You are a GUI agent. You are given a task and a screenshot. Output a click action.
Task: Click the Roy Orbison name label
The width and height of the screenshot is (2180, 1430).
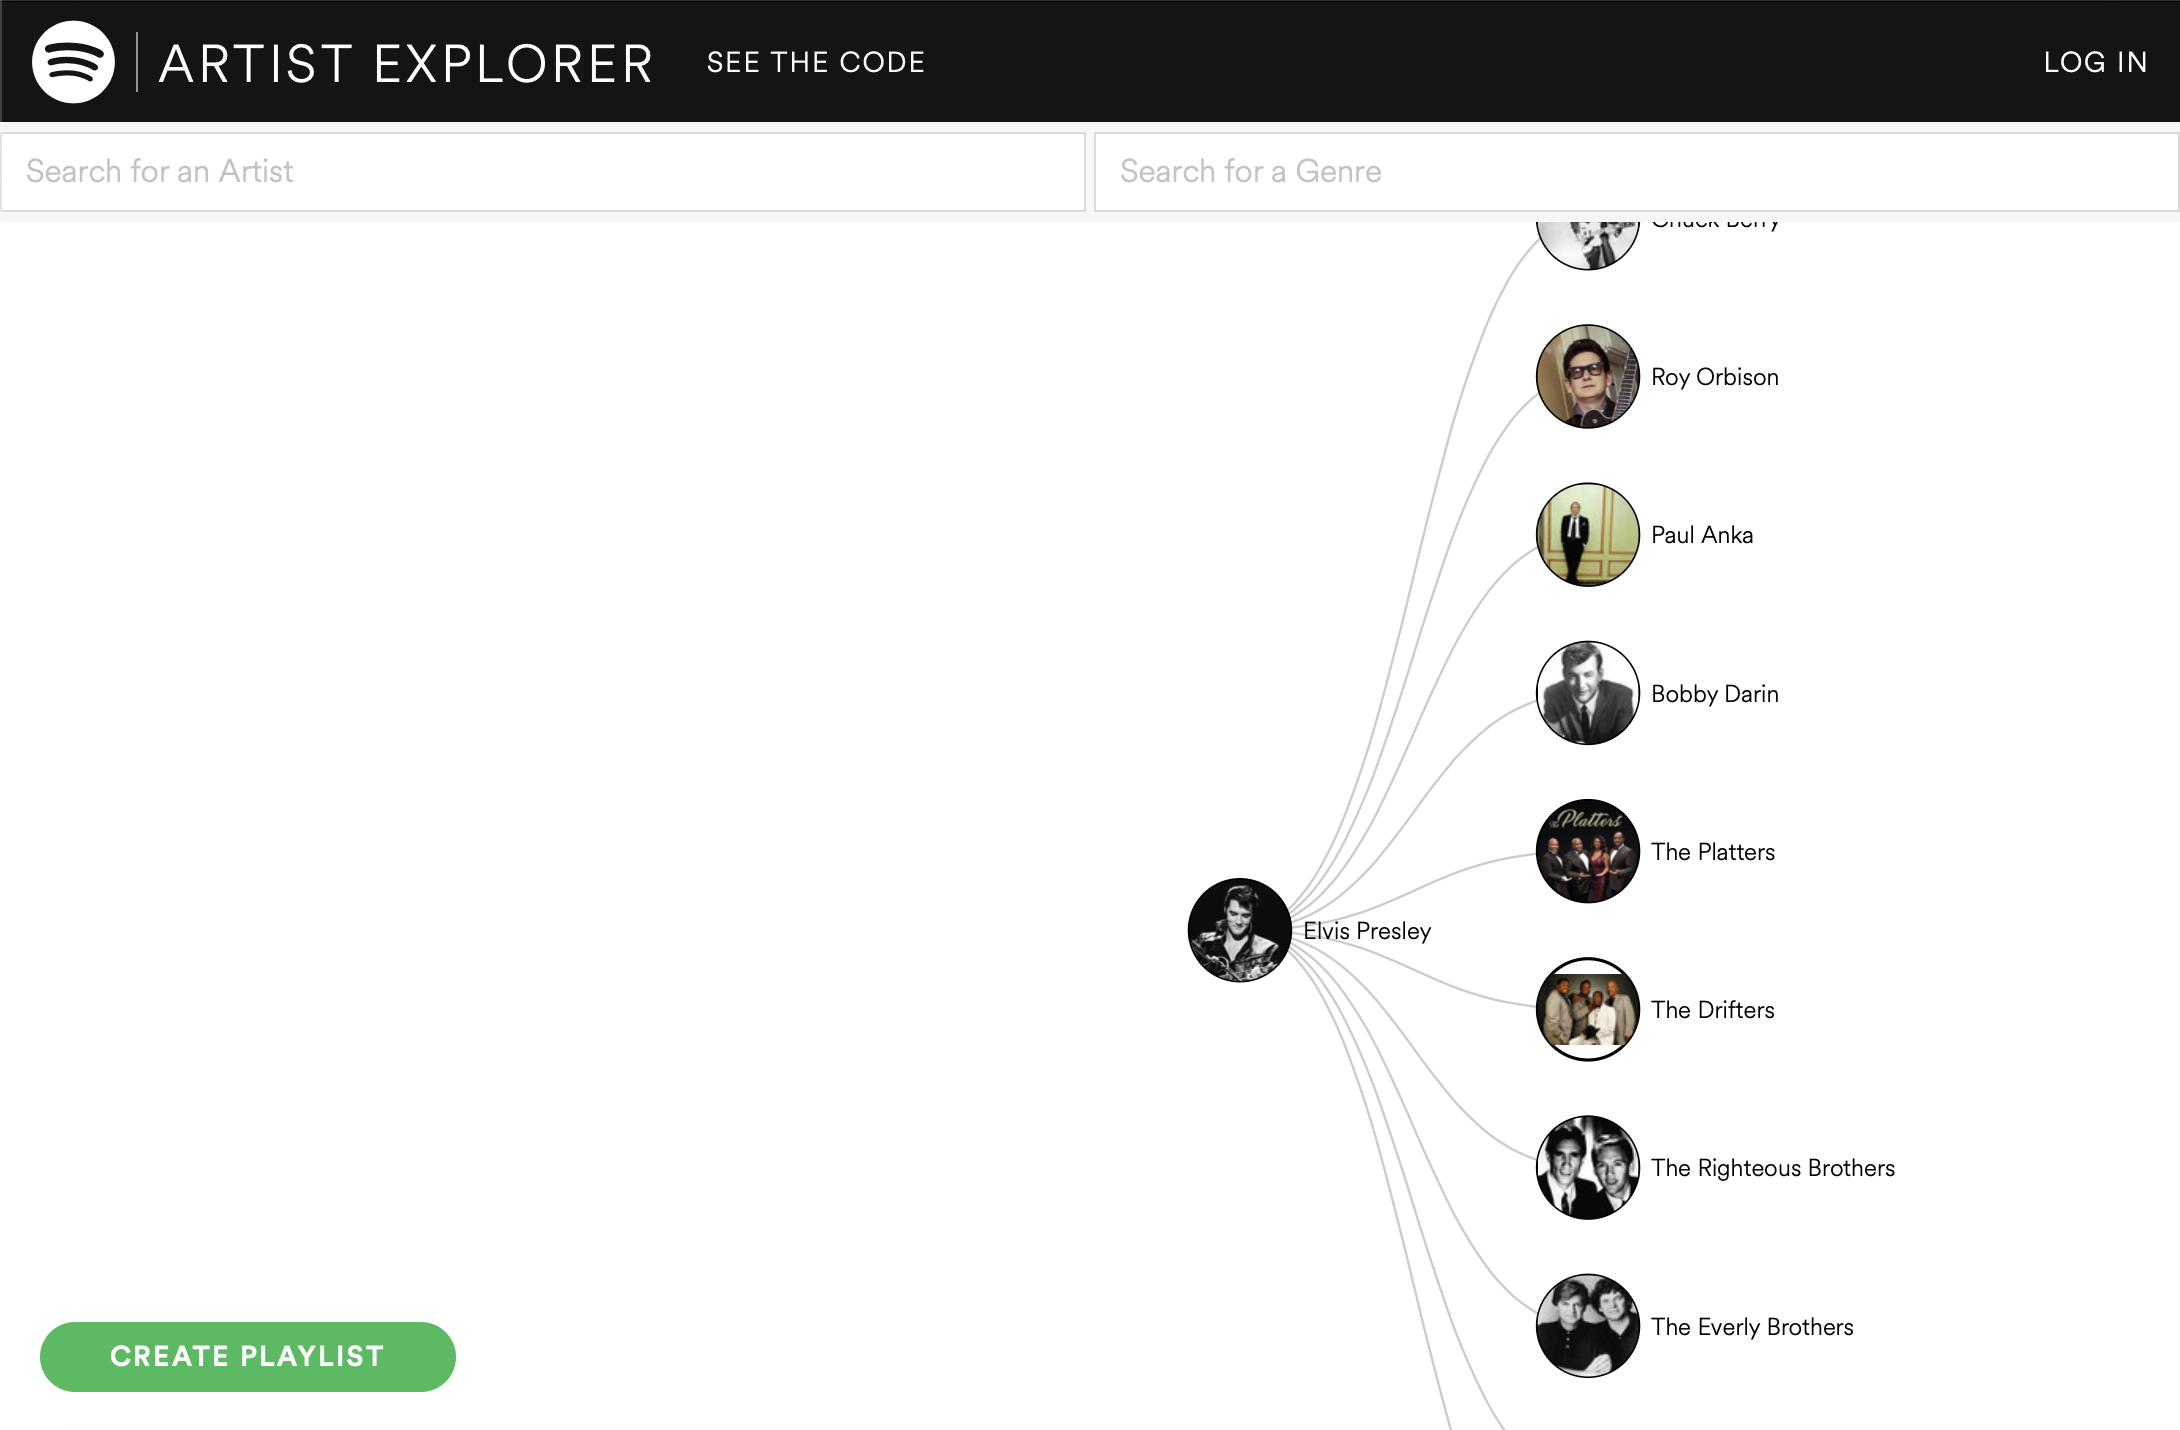click(1715, 377)
